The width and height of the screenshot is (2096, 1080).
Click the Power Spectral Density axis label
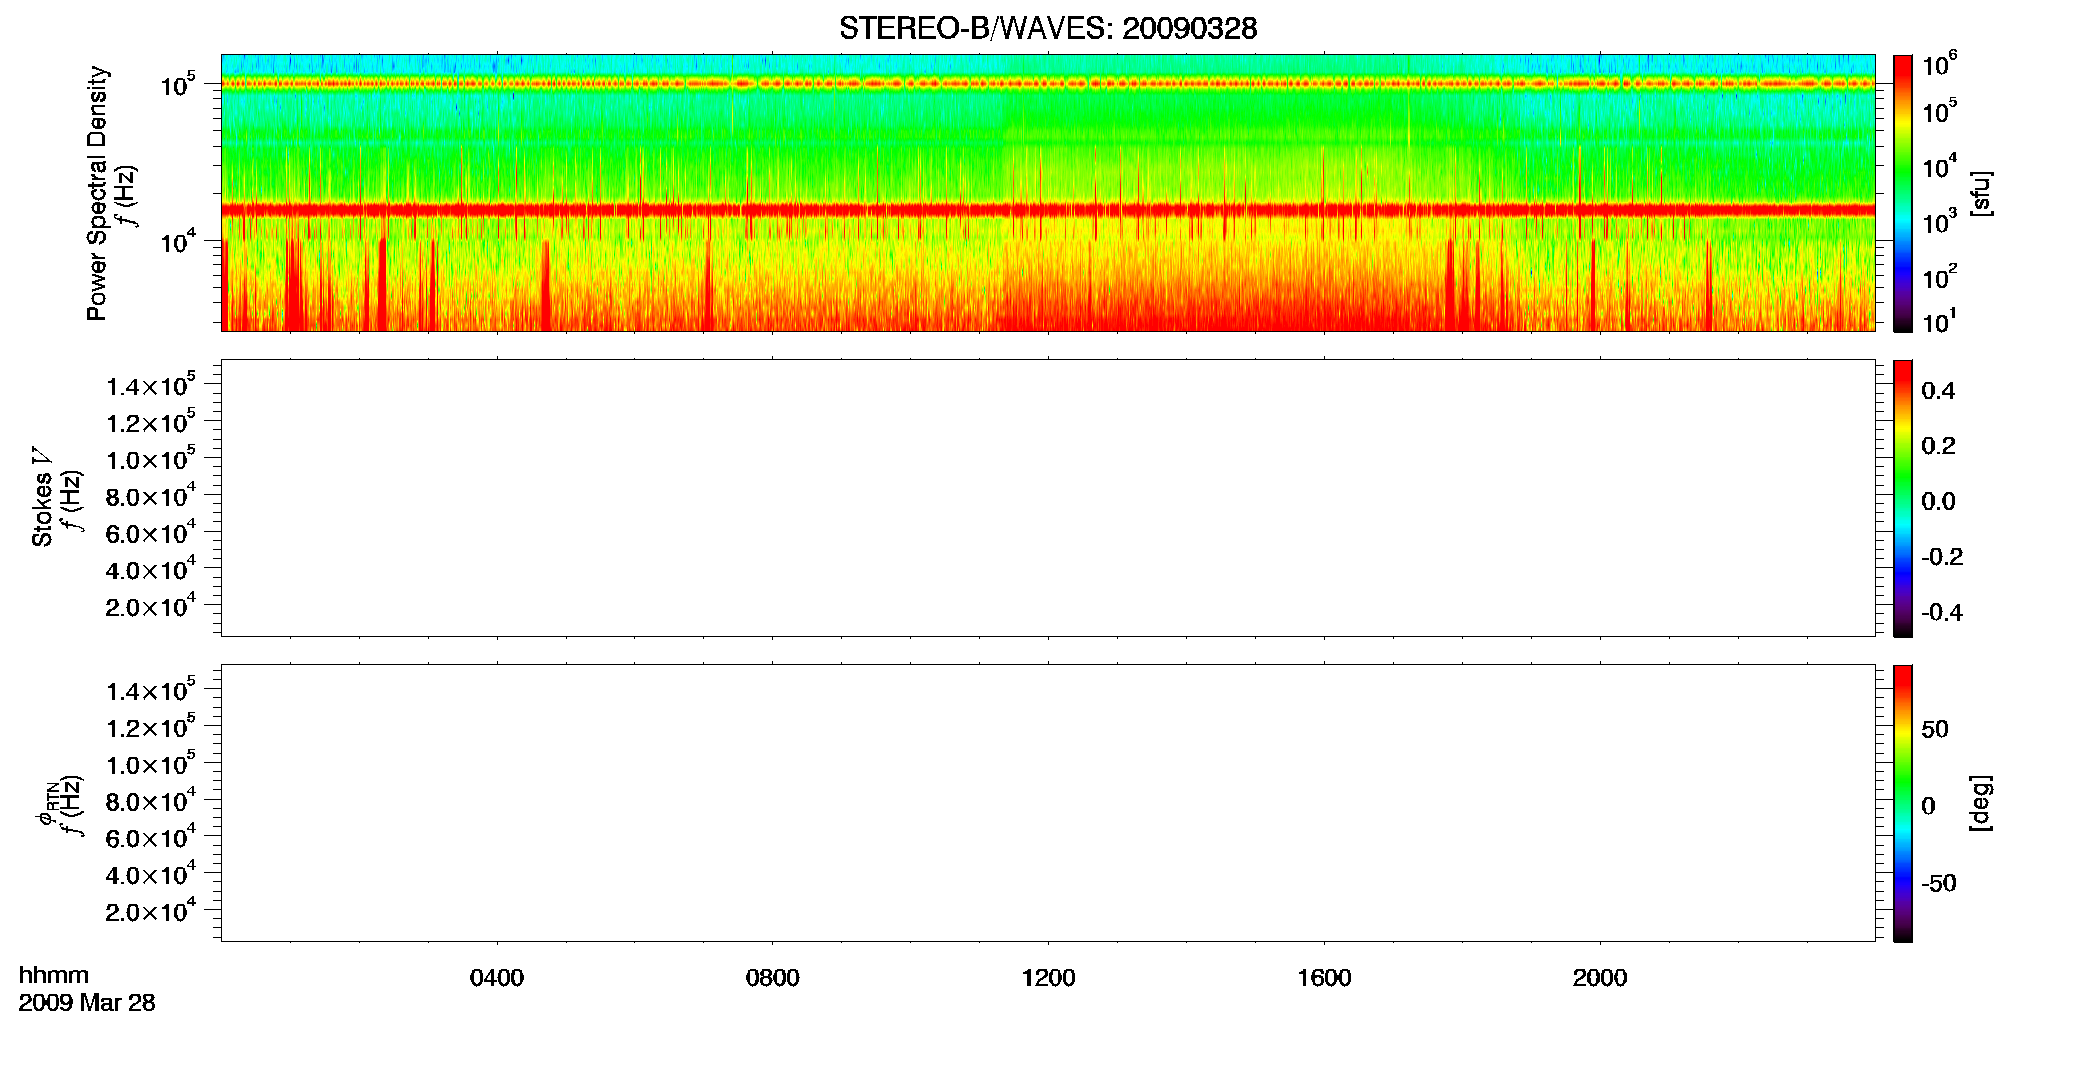coord(97,193)
